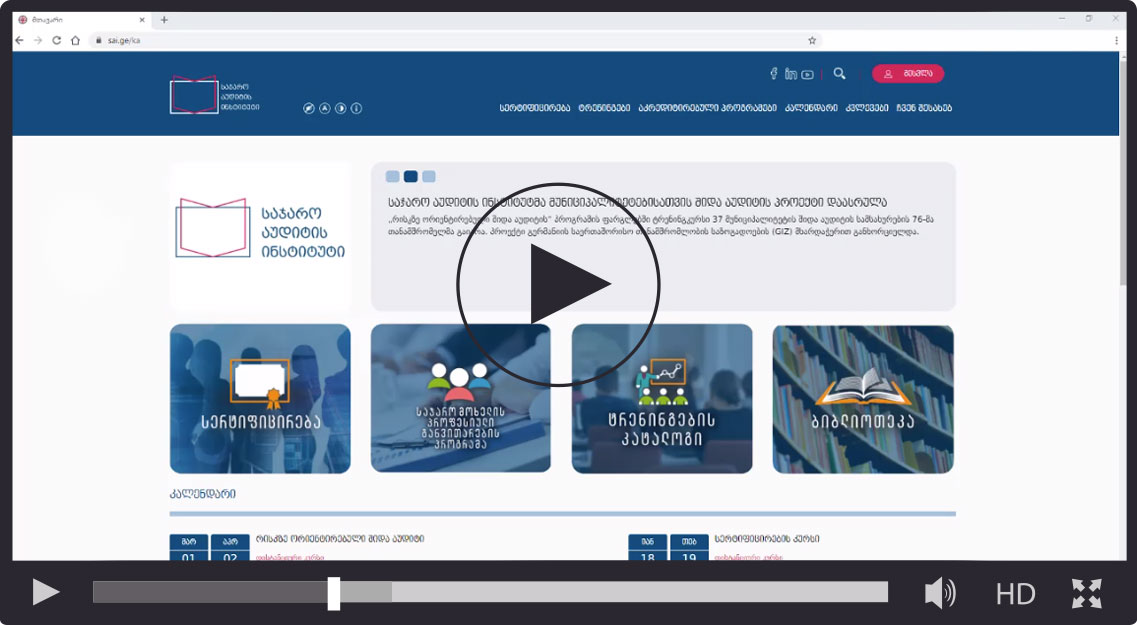Image resolution: width=1137 pixels, height=625 pixels.
Task: Open the ბიბლიოთეკა library tile
Action: (x=863, y=398)
